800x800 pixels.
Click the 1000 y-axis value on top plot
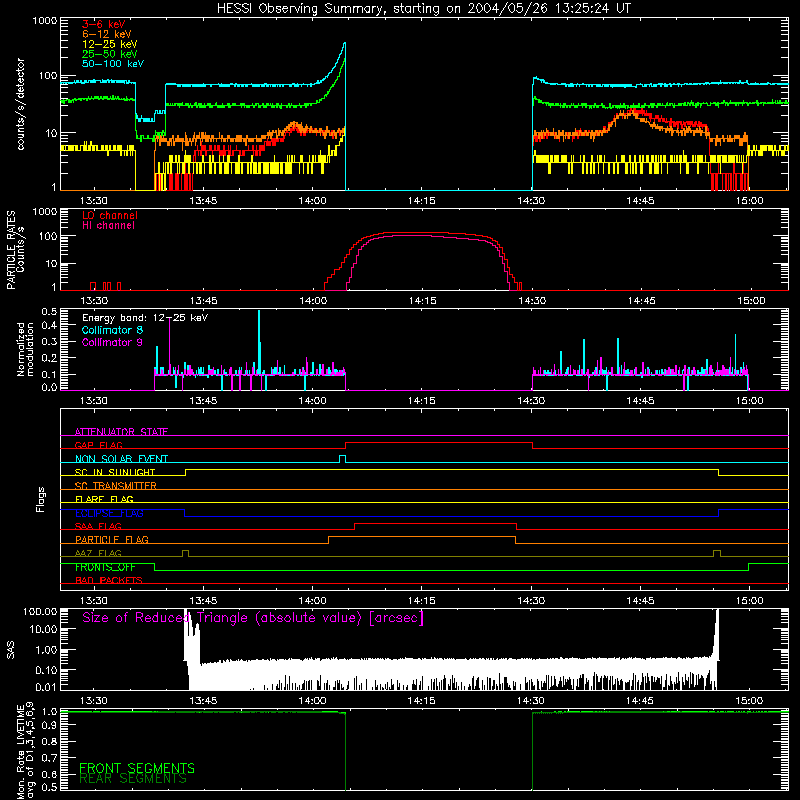coord(45,21)
